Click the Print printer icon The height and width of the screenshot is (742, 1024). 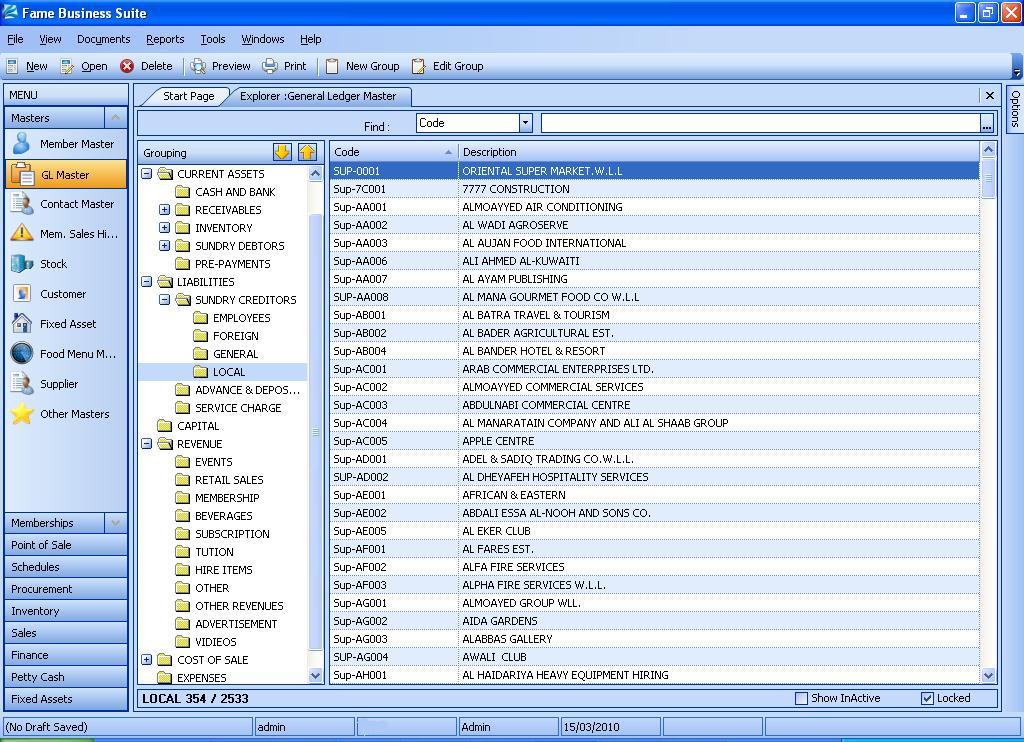click(270, 66)
